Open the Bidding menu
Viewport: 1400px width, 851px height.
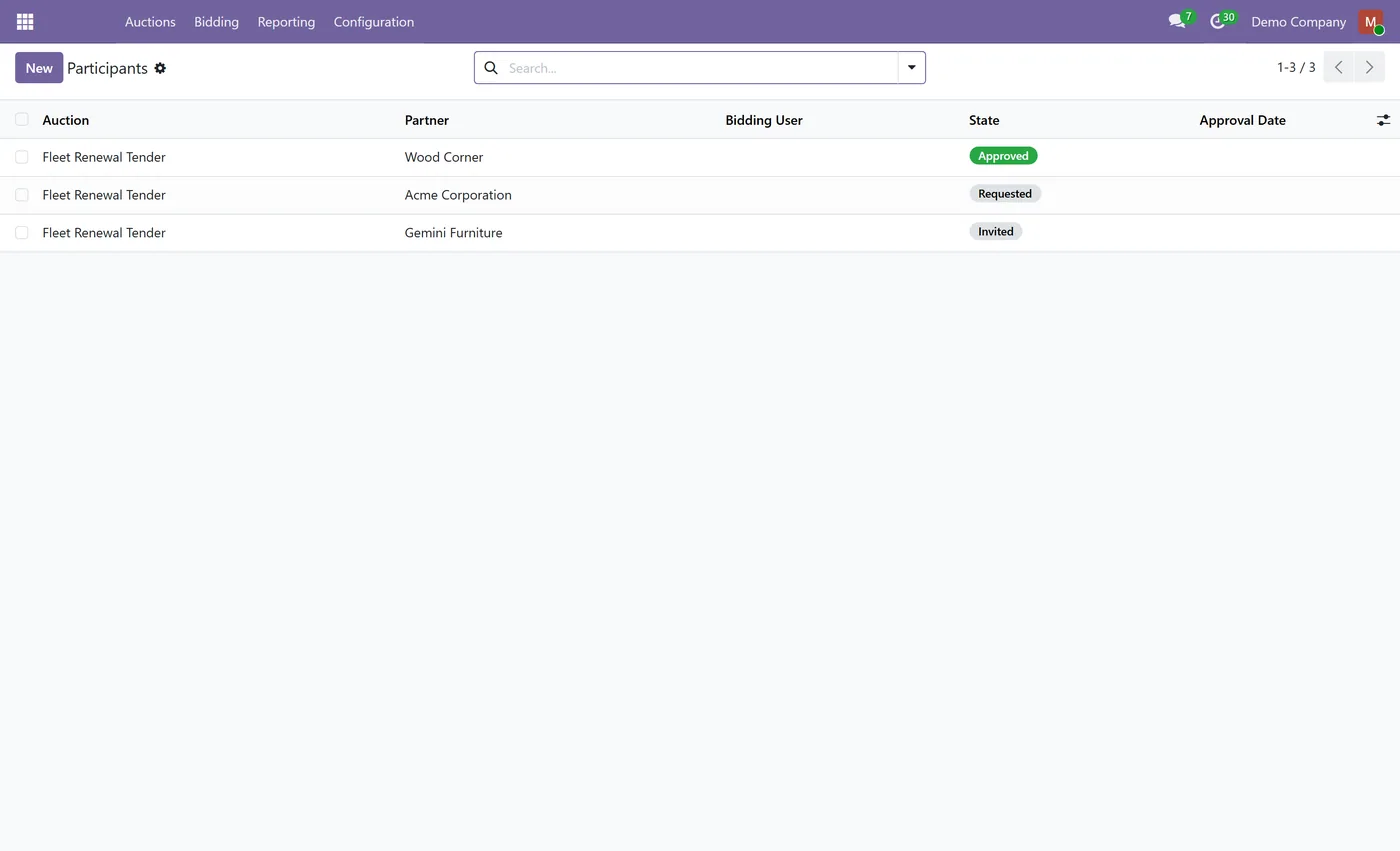coord(216,21)
